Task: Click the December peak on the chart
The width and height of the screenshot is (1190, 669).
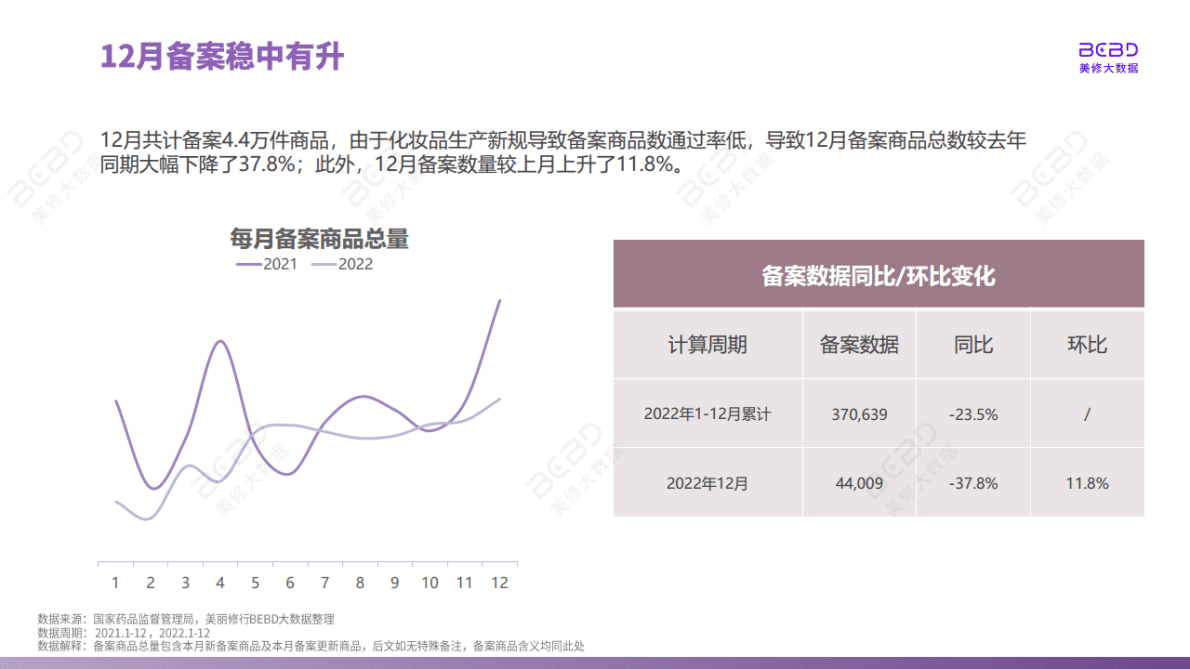Action: 499,302
